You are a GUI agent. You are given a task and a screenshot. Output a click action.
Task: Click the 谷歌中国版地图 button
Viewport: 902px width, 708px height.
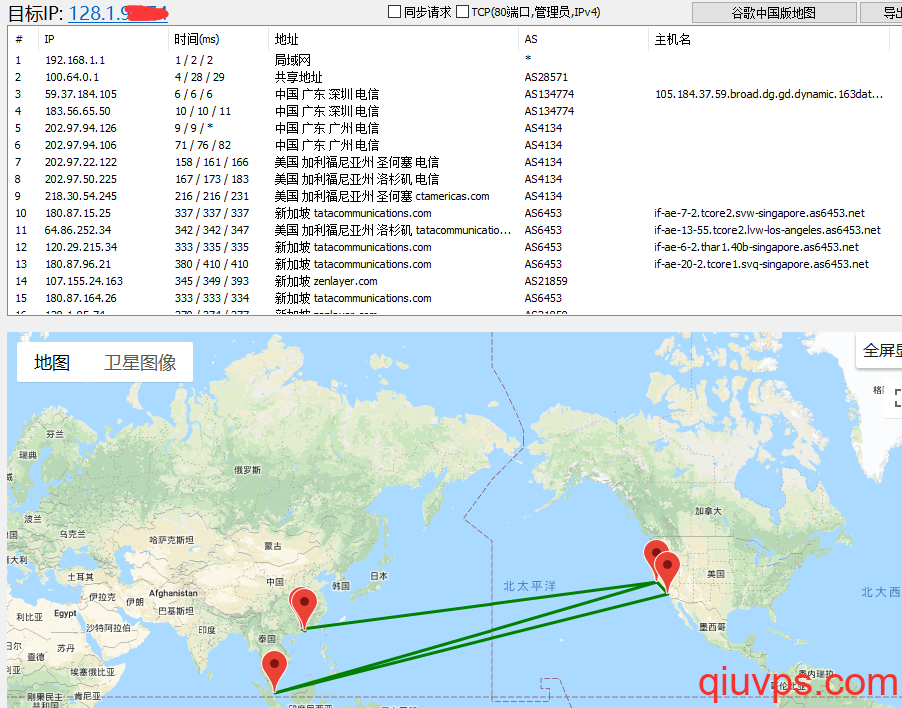tap(774, 13)
